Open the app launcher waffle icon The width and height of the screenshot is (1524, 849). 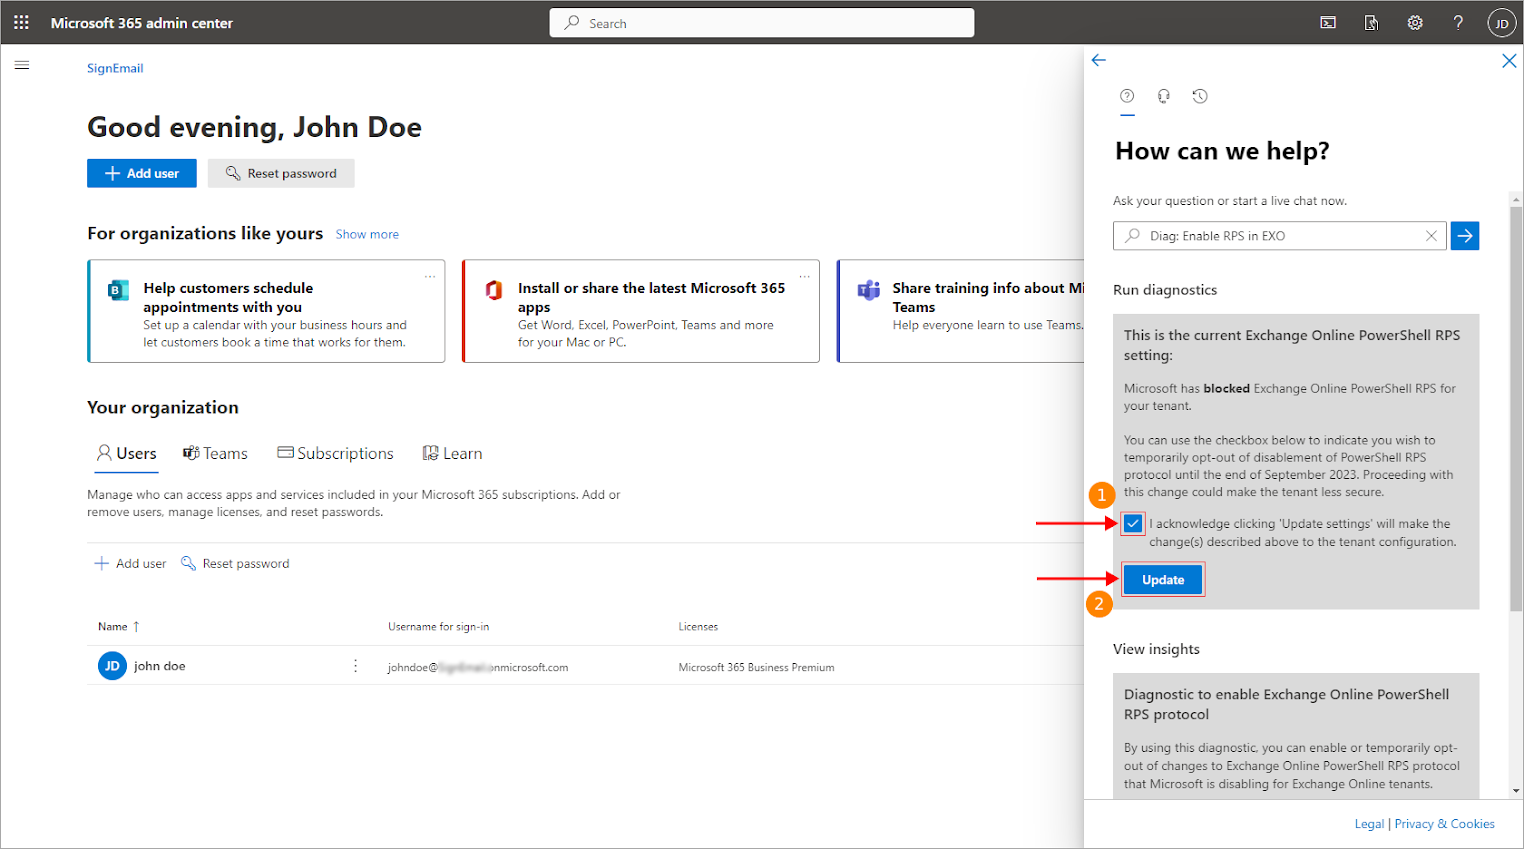point(21,22)
